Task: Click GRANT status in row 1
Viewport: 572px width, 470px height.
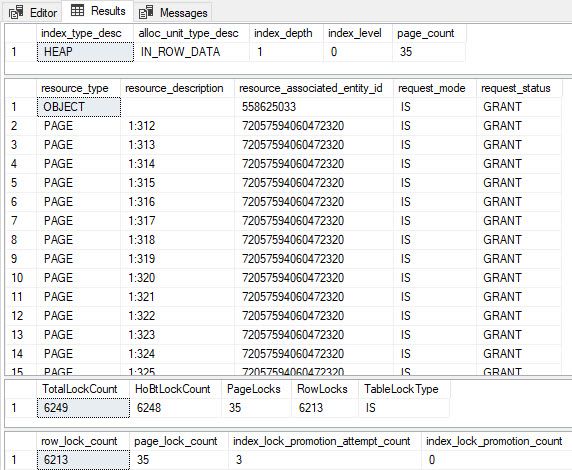Action: pyautogui.click(x=519, y=107)
